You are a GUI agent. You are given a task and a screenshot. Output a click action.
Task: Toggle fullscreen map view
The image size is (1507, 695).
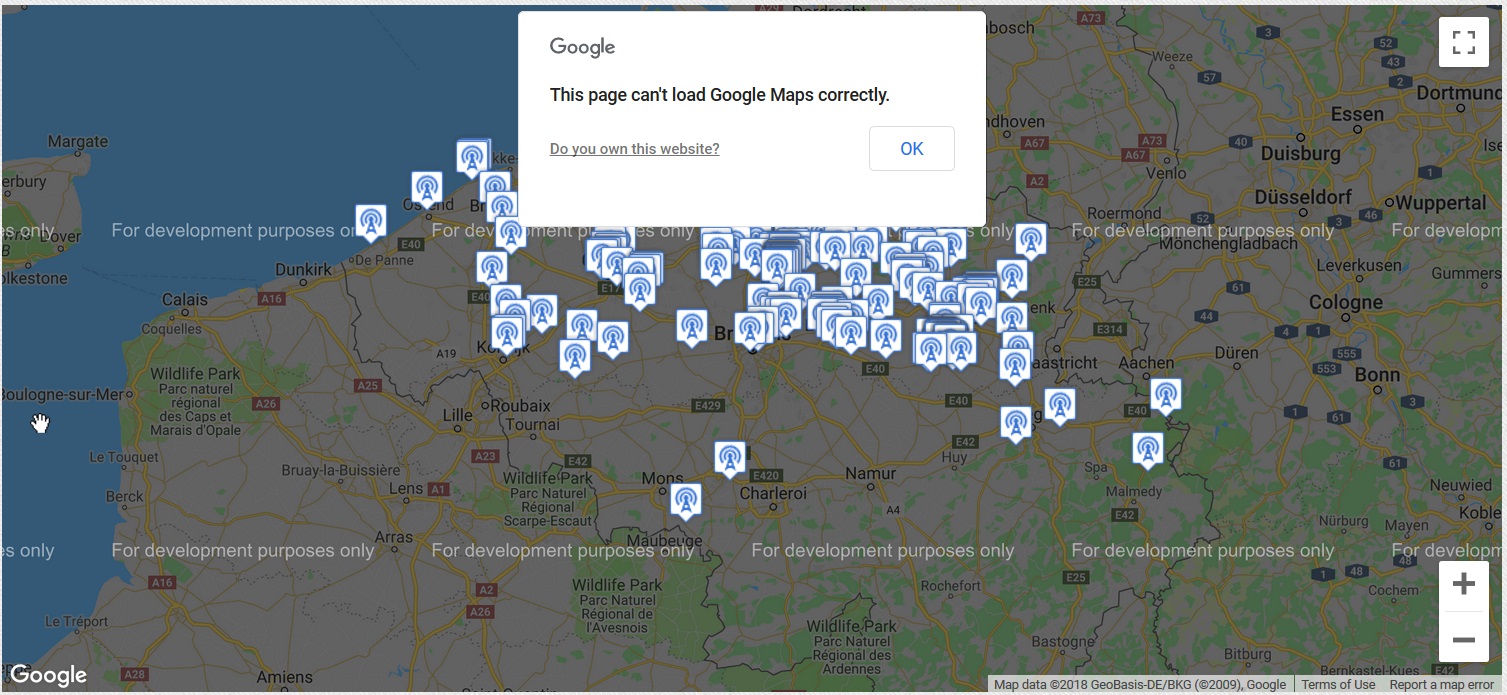[x=1463, y=42]
